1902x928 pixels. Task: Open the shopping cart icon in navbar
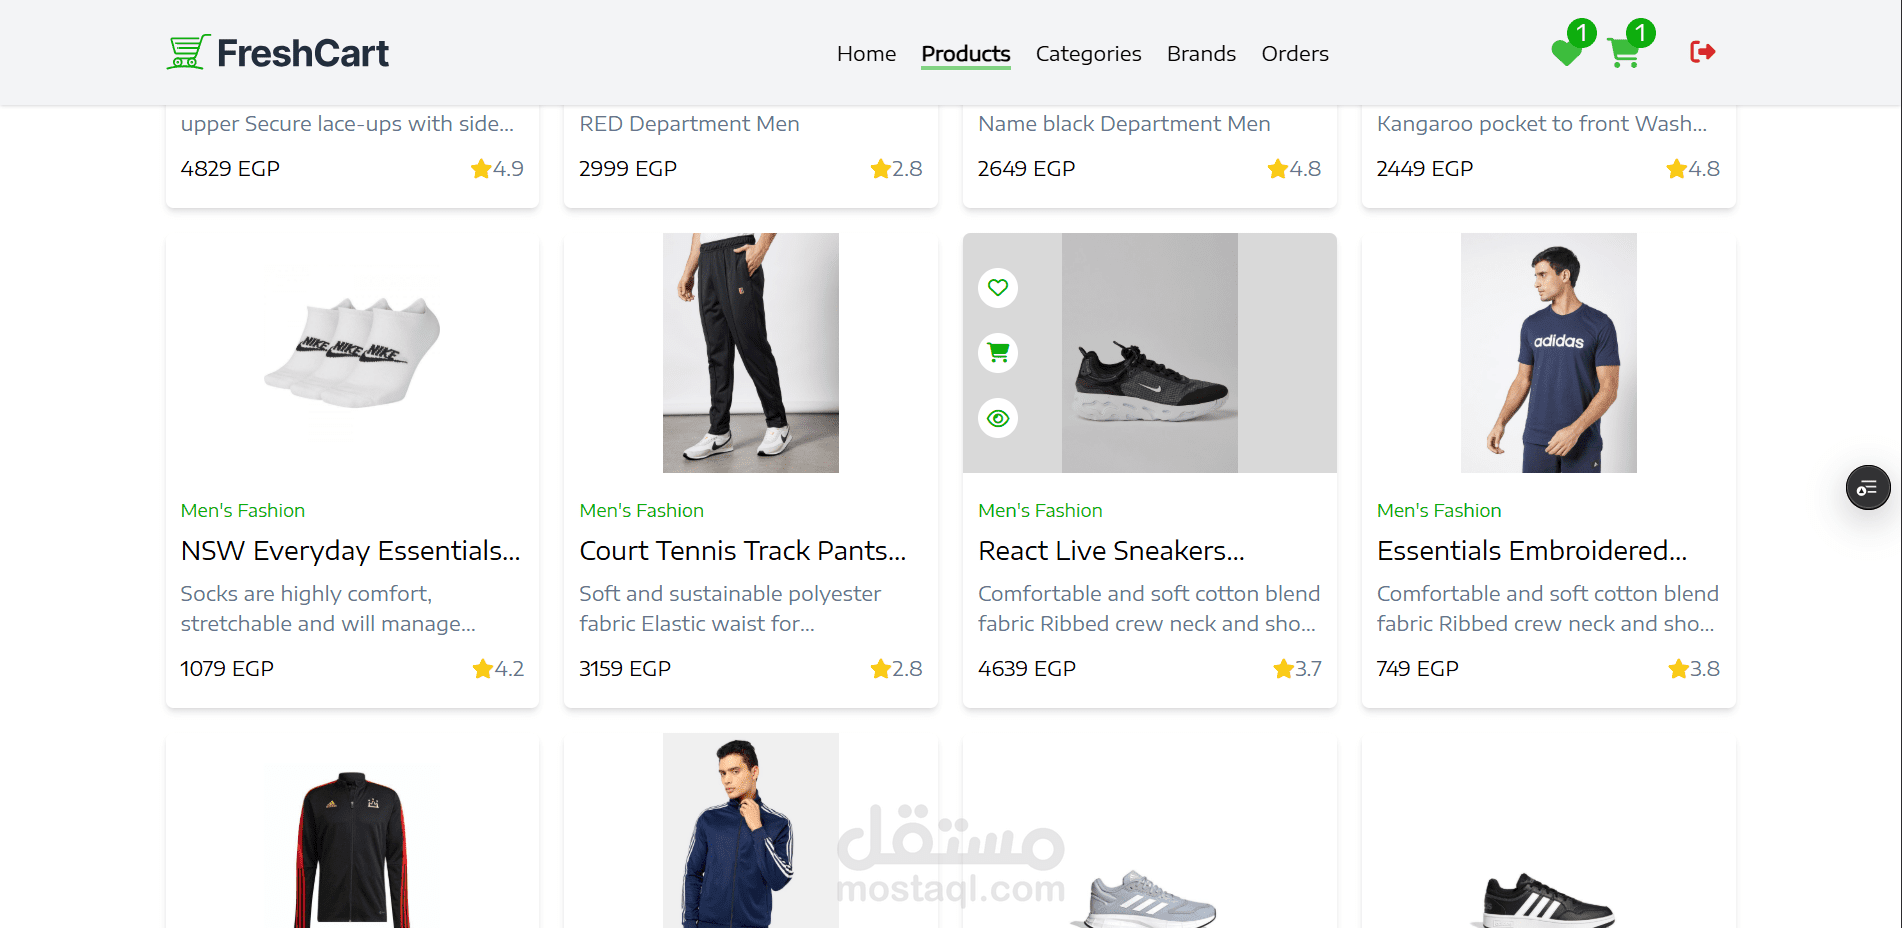[1624, 52]
